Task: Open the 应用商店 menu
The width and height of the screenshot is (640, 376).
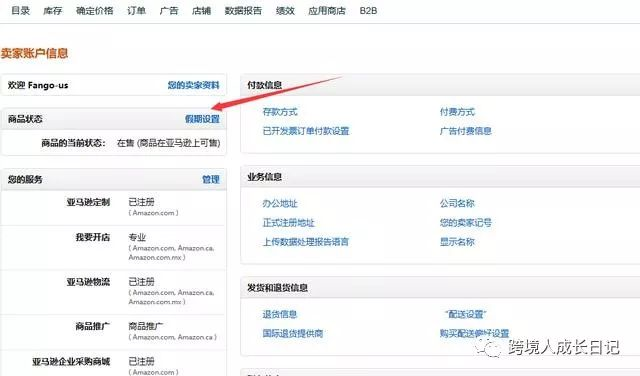Action: 327,11
